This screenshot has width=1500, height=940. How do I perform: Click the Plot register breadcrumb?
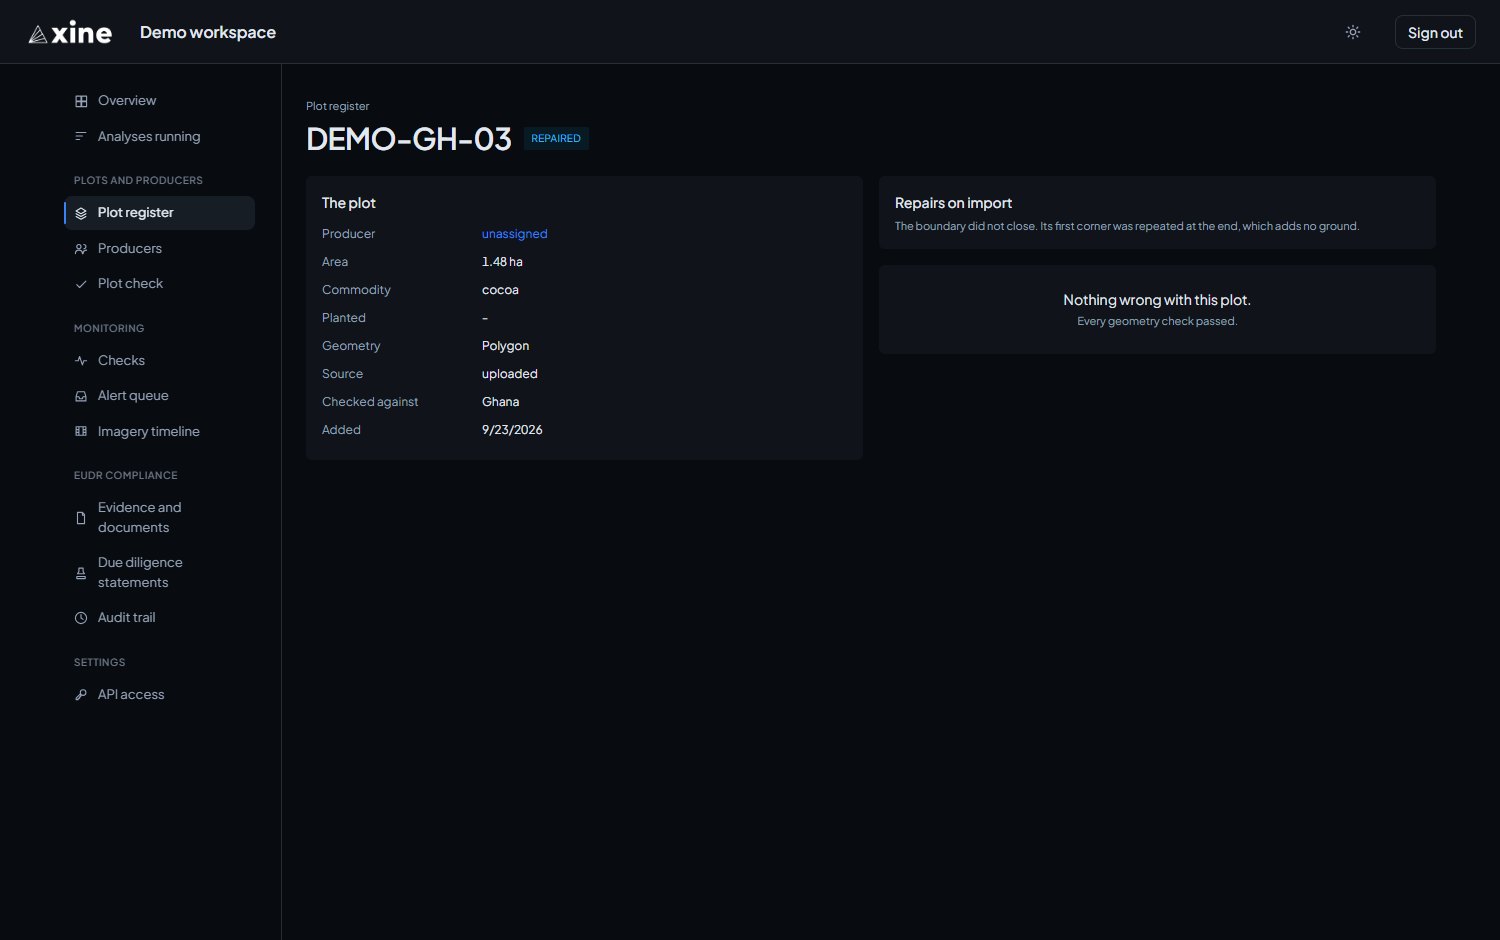click(337, 106)
